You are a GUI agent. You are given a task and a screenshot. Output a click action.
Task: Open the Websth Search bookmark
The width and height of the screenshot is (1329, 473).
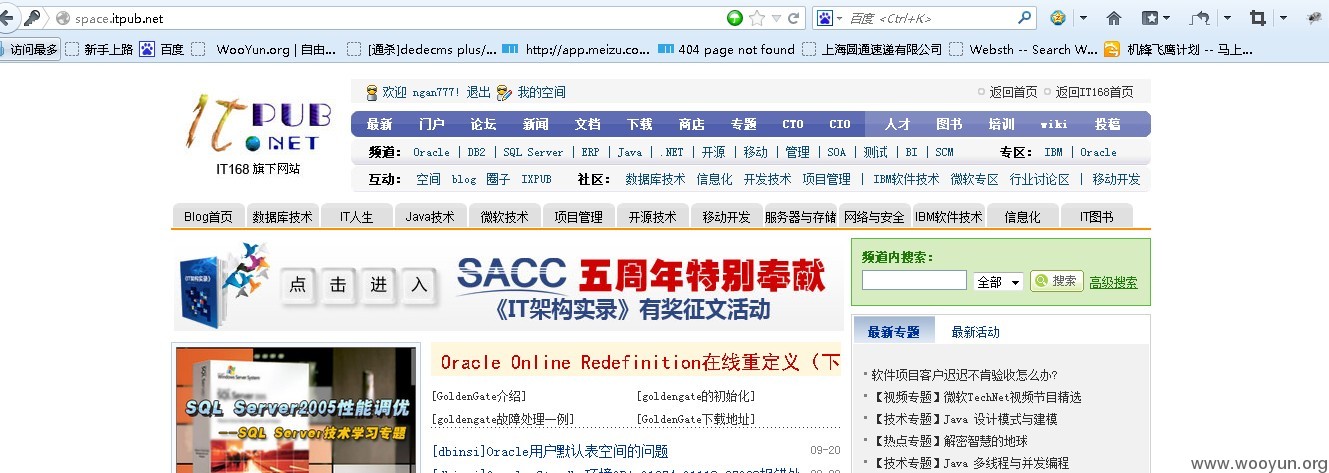[1023, 49]
